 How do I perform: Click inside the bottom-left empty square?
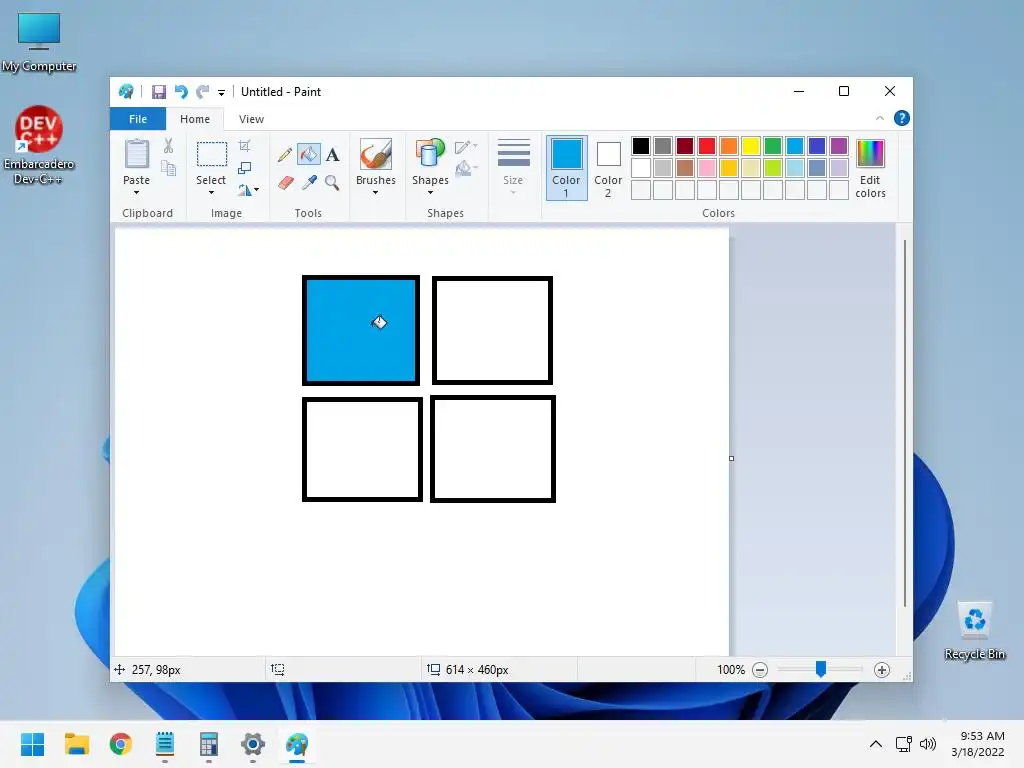(362, 449)
